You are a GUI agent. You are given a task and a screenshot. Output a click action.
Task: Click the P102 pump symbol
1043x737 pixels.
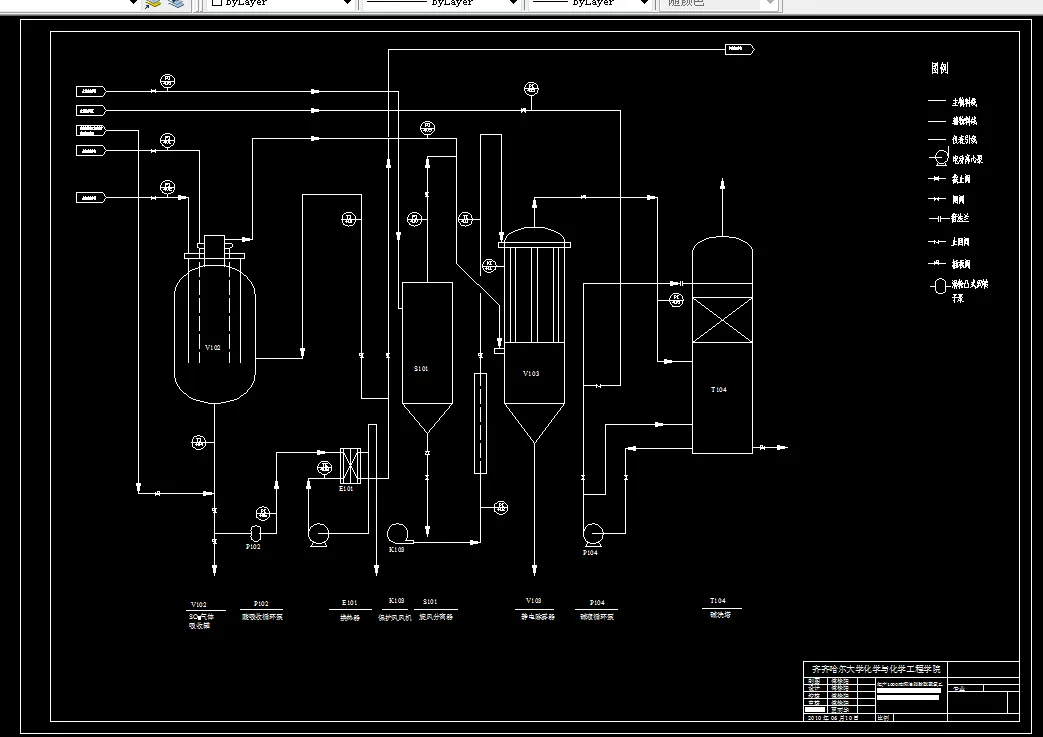pyautogui.click(x=255, y=532)
